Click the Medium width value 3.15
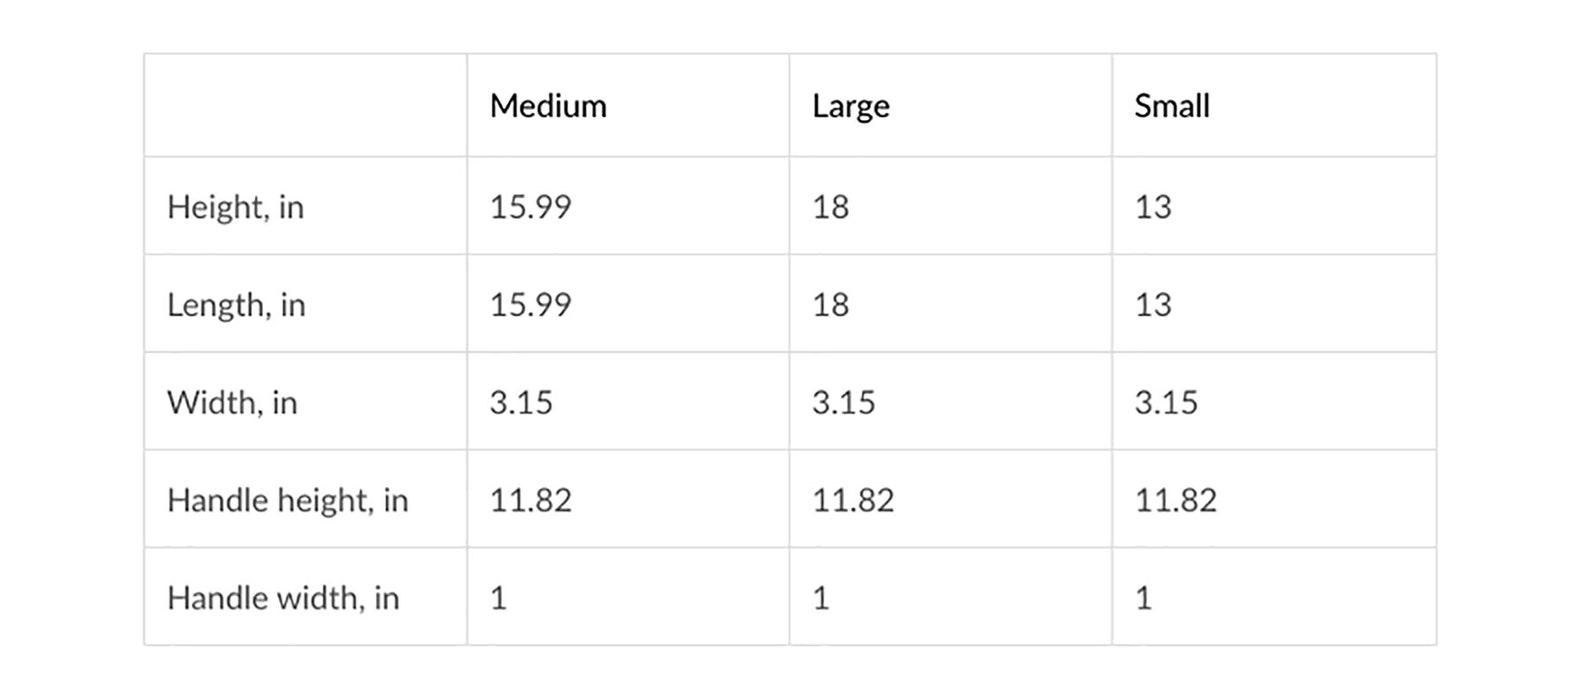 point(521,403)
